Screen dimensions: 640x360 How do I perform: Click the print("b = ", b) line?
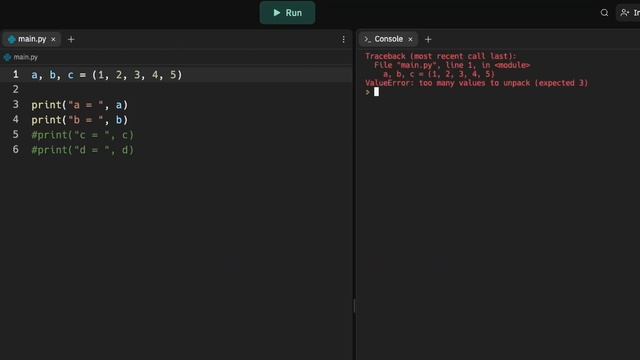[x=80, y=120]
